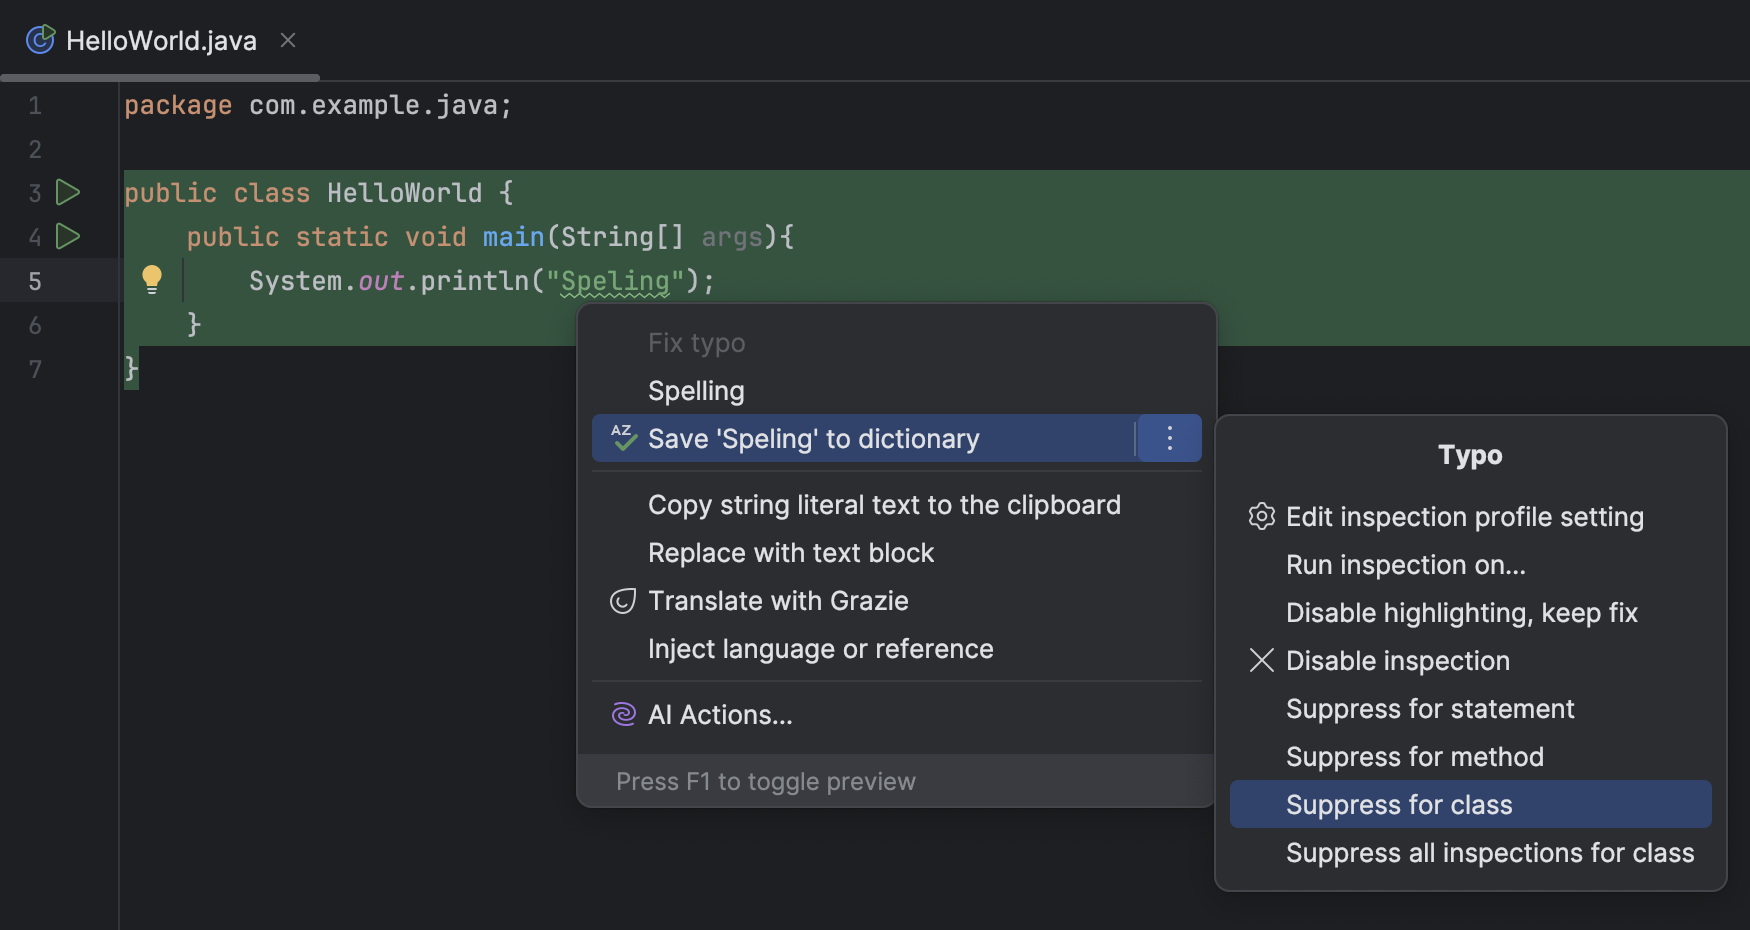The image size is (1750, 930).
Task: Click the gear icon for inspection profile setting
Action: [x=1261, y=516]
